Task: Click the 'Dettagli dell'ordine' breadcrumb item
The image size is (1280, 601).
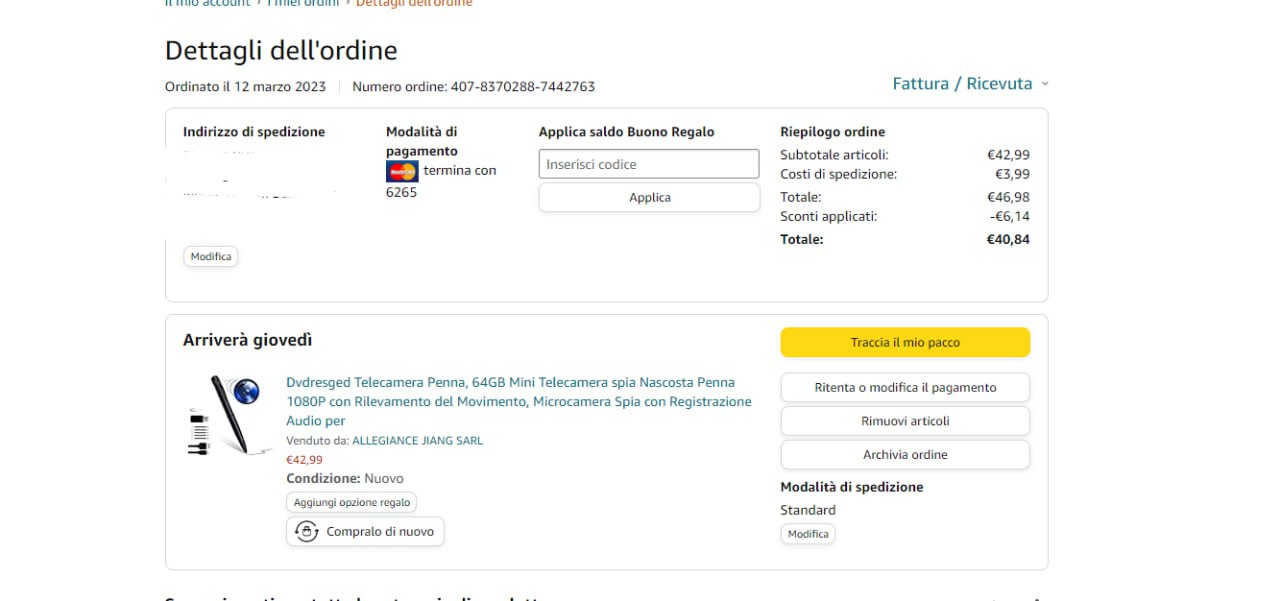Action: pos(414,3)
